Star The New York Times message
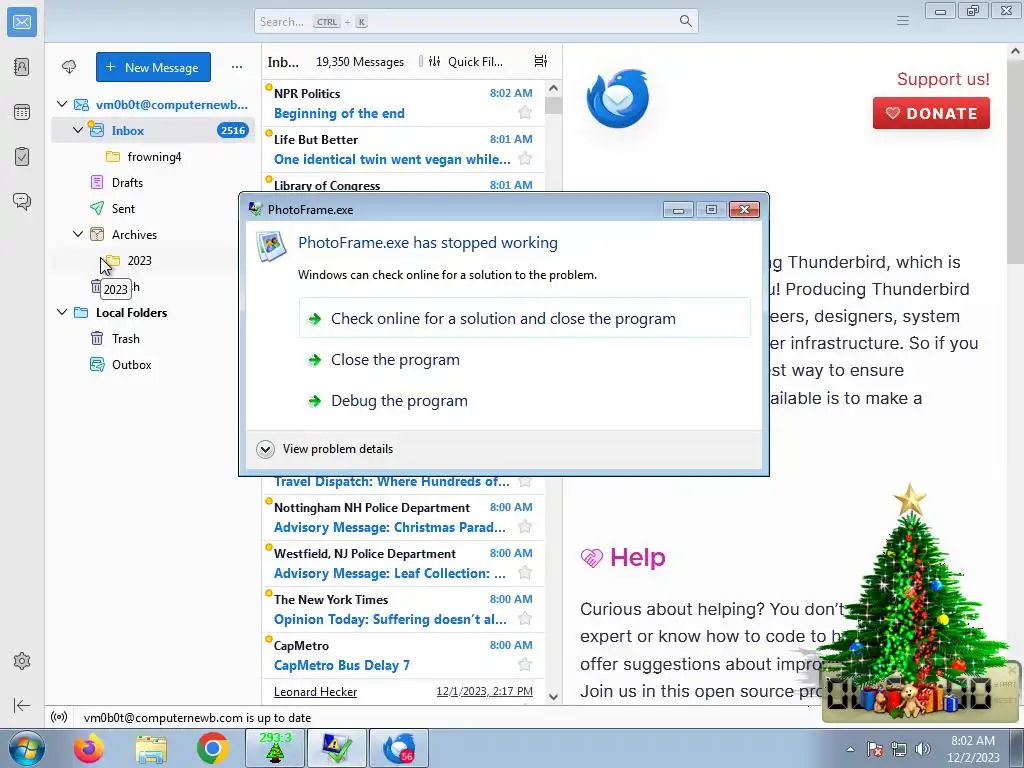Image resolution: width=1024 pixels, height=768 pixels. coord(524,618)
